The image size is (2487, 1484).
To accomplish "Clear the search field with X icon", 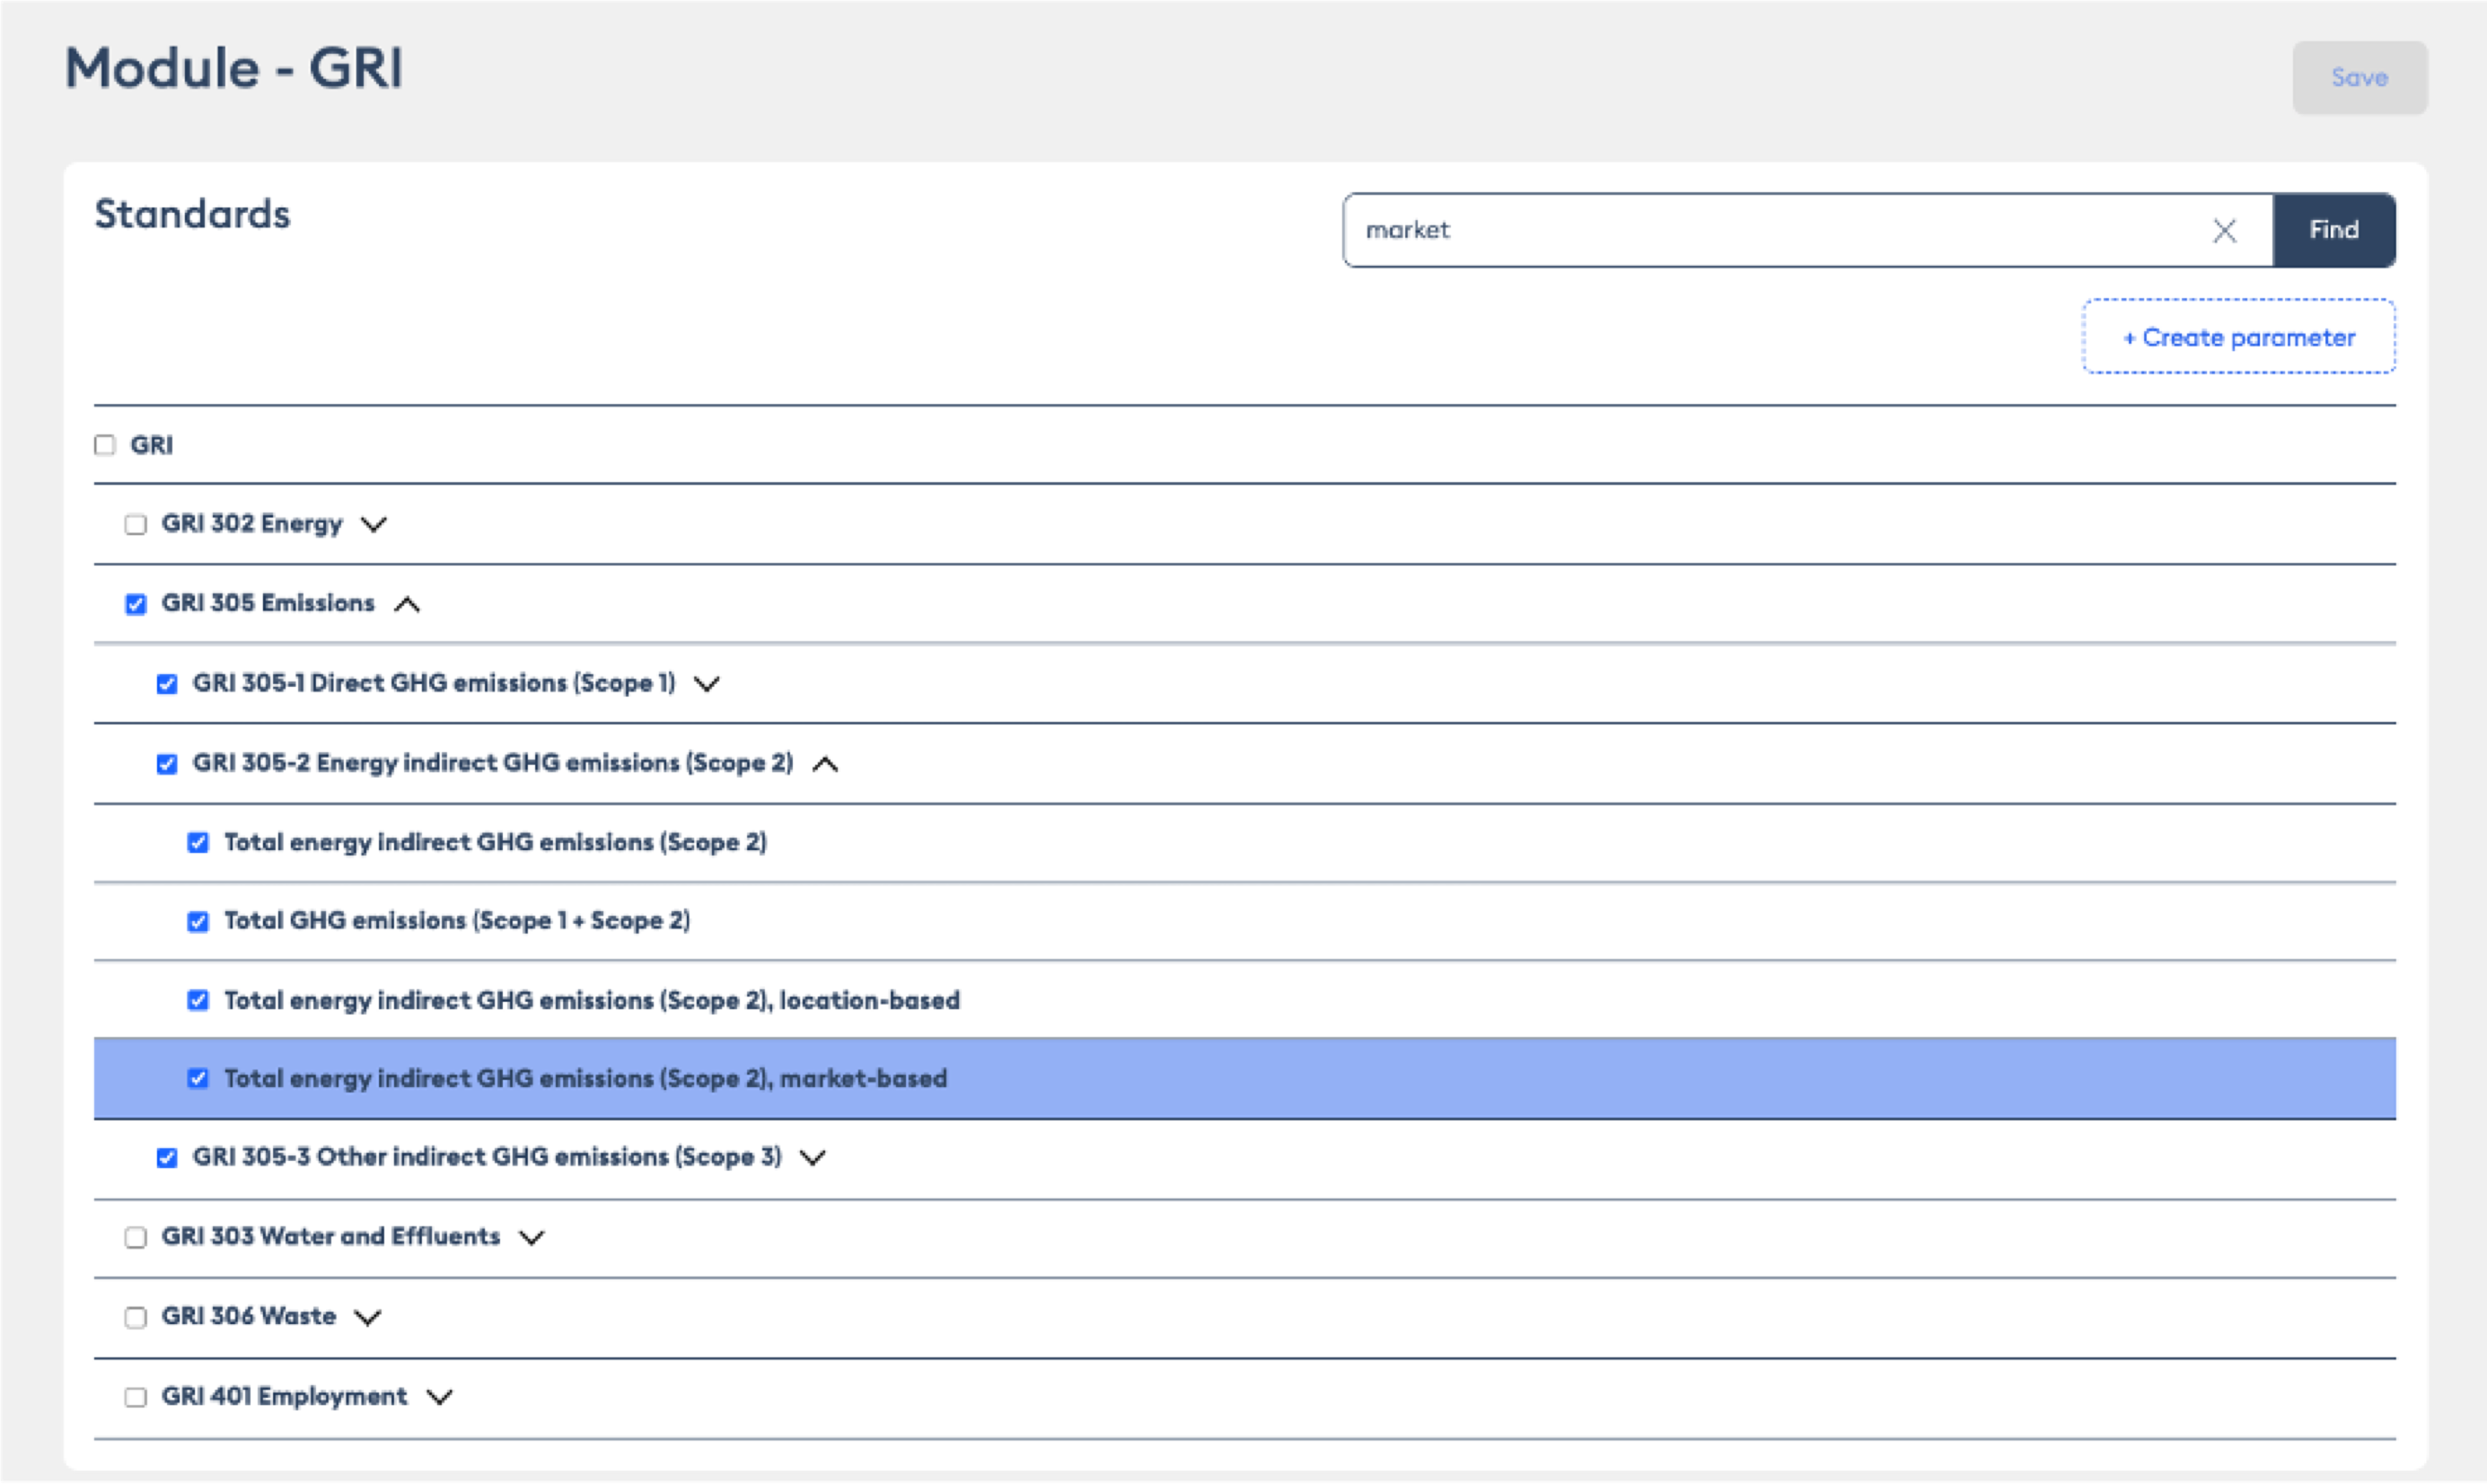I will pyautogui.click(x=2224, y=231).
